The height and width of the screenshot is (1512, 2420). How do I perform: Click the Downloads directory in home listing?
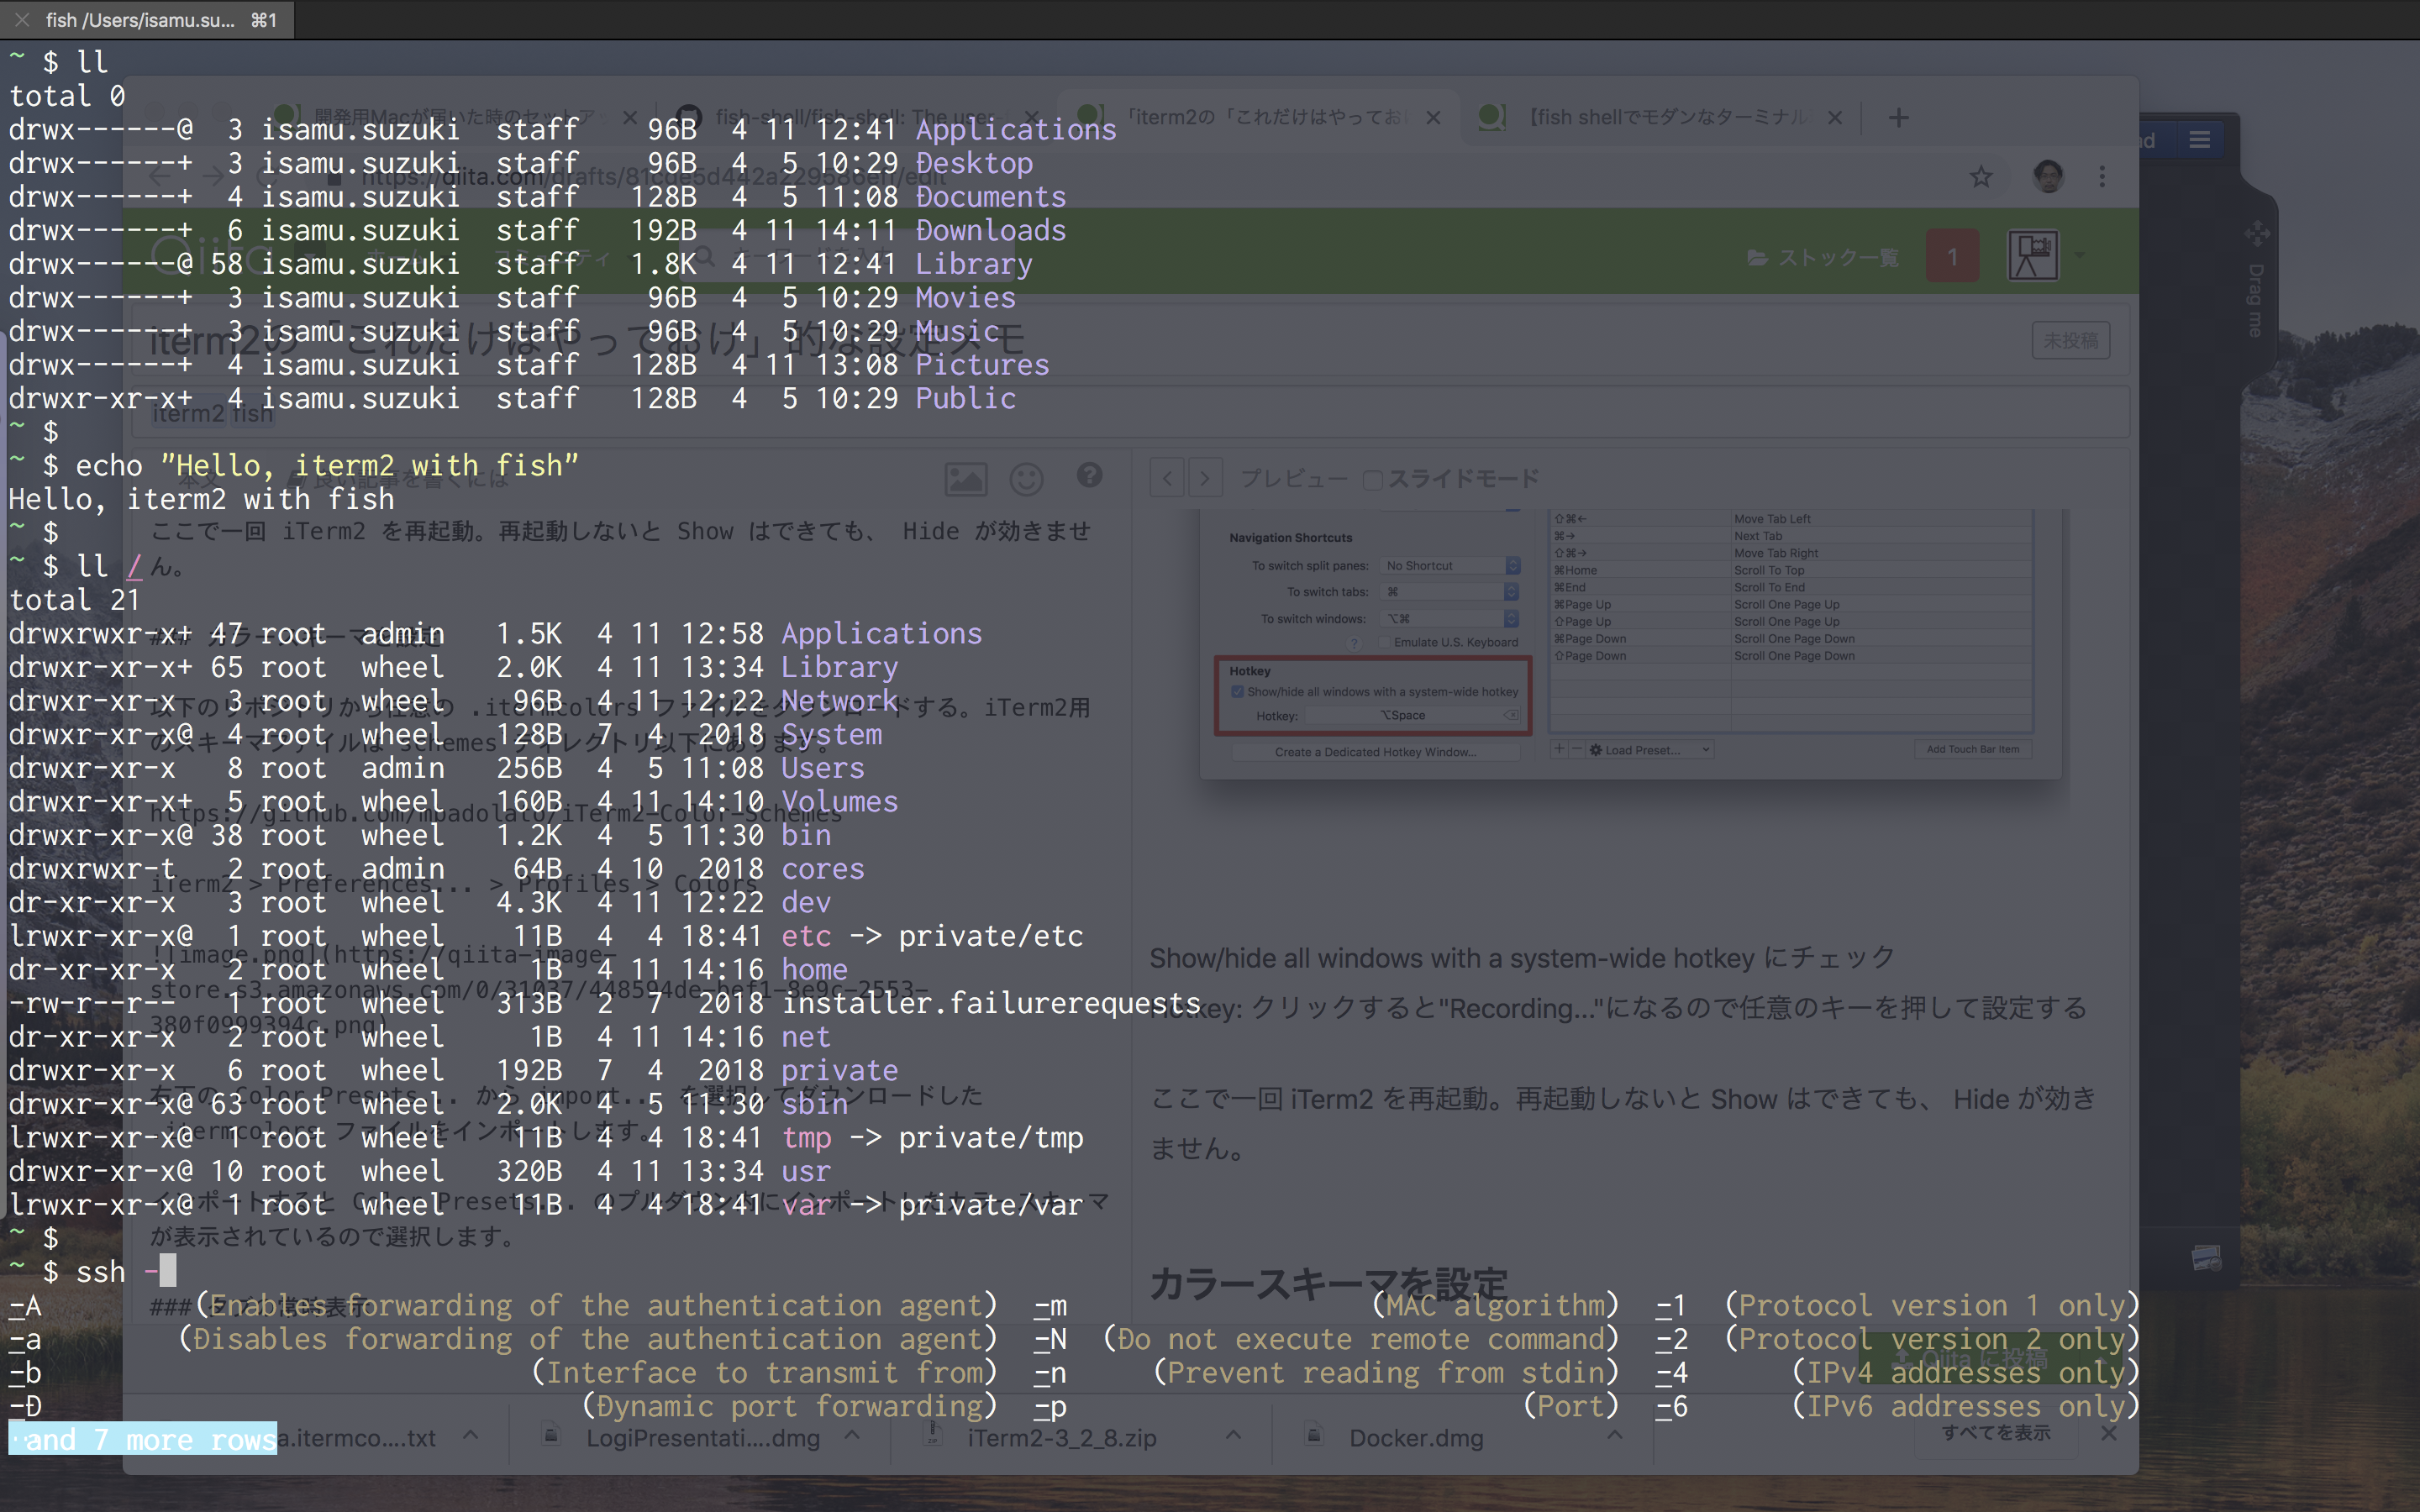990,230
